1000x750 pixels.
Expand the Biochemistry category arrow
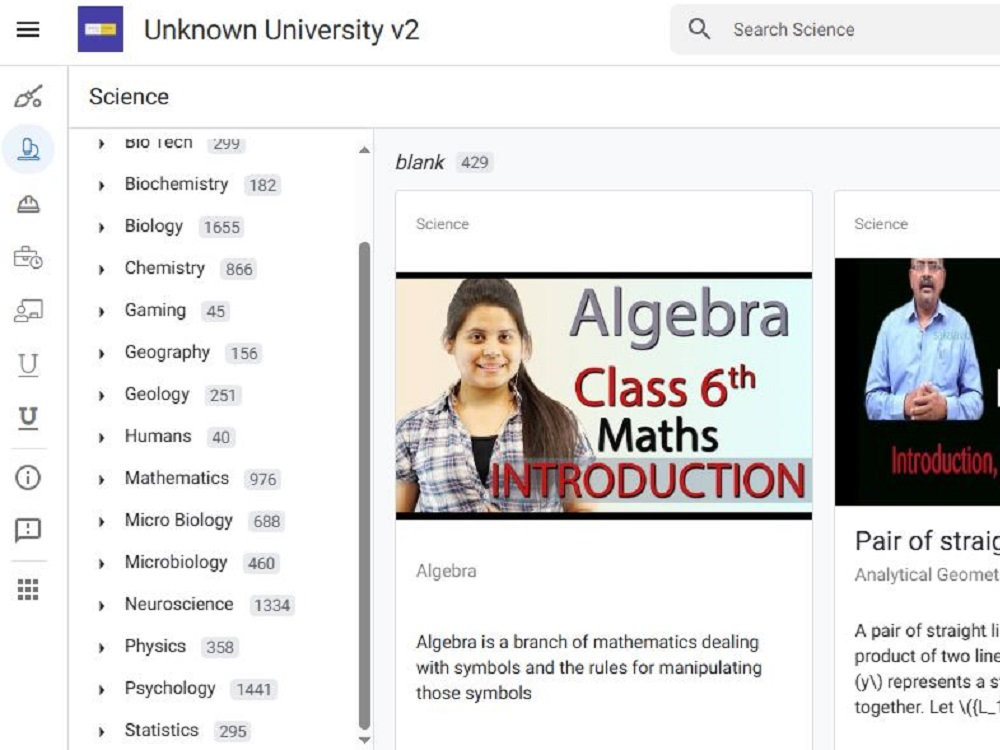[101, 186]
